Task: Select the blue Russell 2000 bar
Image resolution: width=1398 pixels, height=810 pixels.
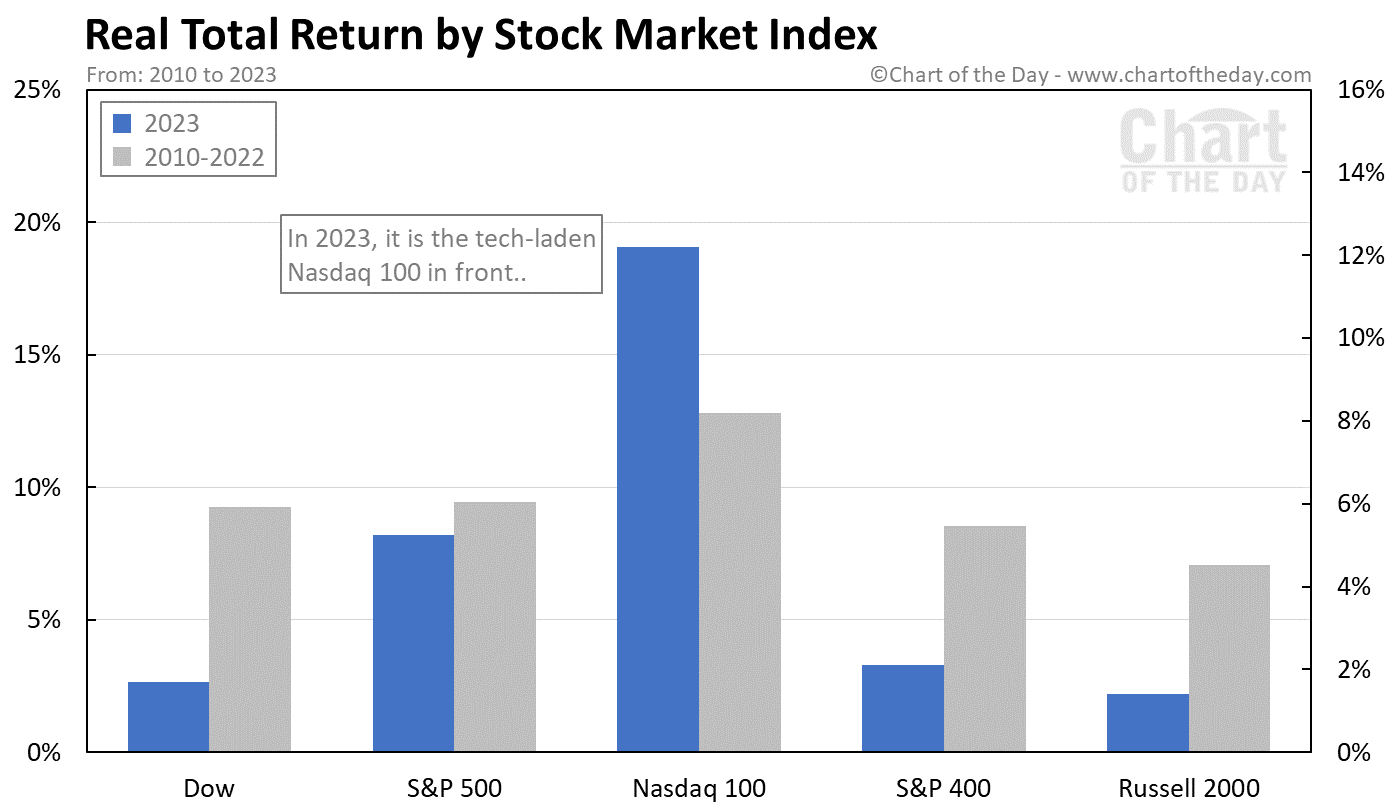Action: pos(1147,722)
